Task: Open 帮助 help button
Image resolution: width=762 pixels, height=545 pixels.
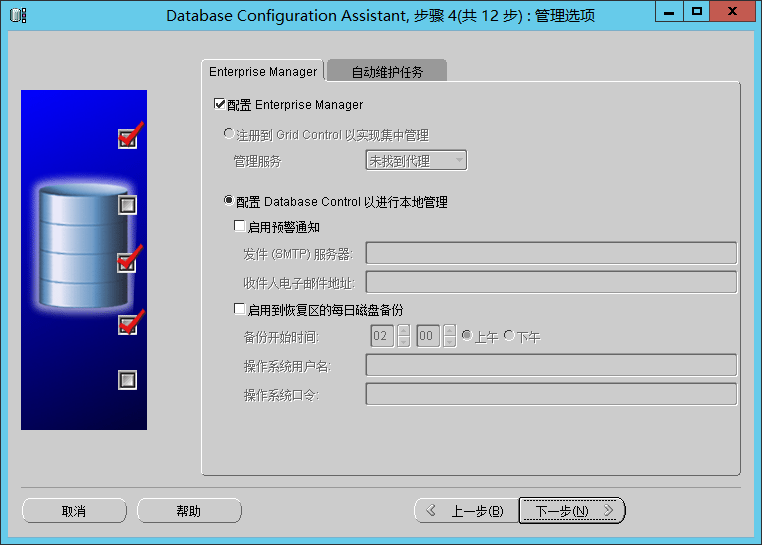Action: pos(189,510)
